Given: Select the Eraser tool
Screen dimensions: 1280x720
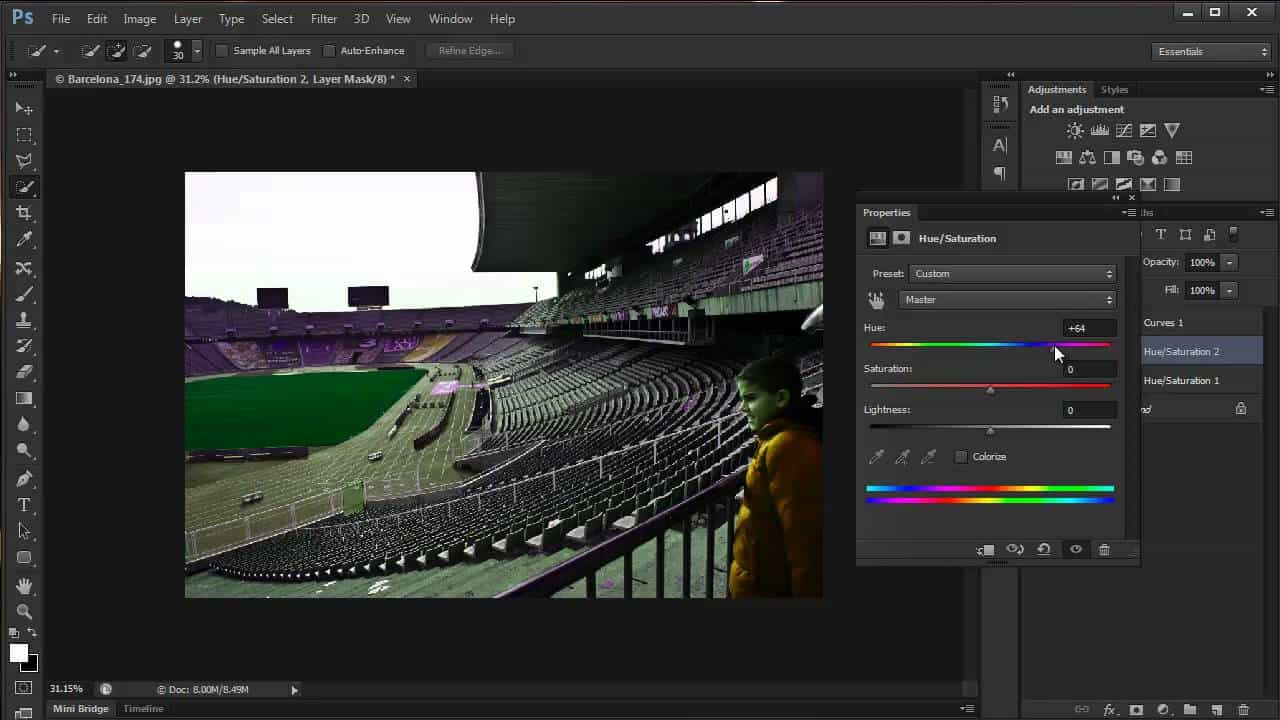Looking at the screenshot, I should pyautogui.click(x=24, y=372).
